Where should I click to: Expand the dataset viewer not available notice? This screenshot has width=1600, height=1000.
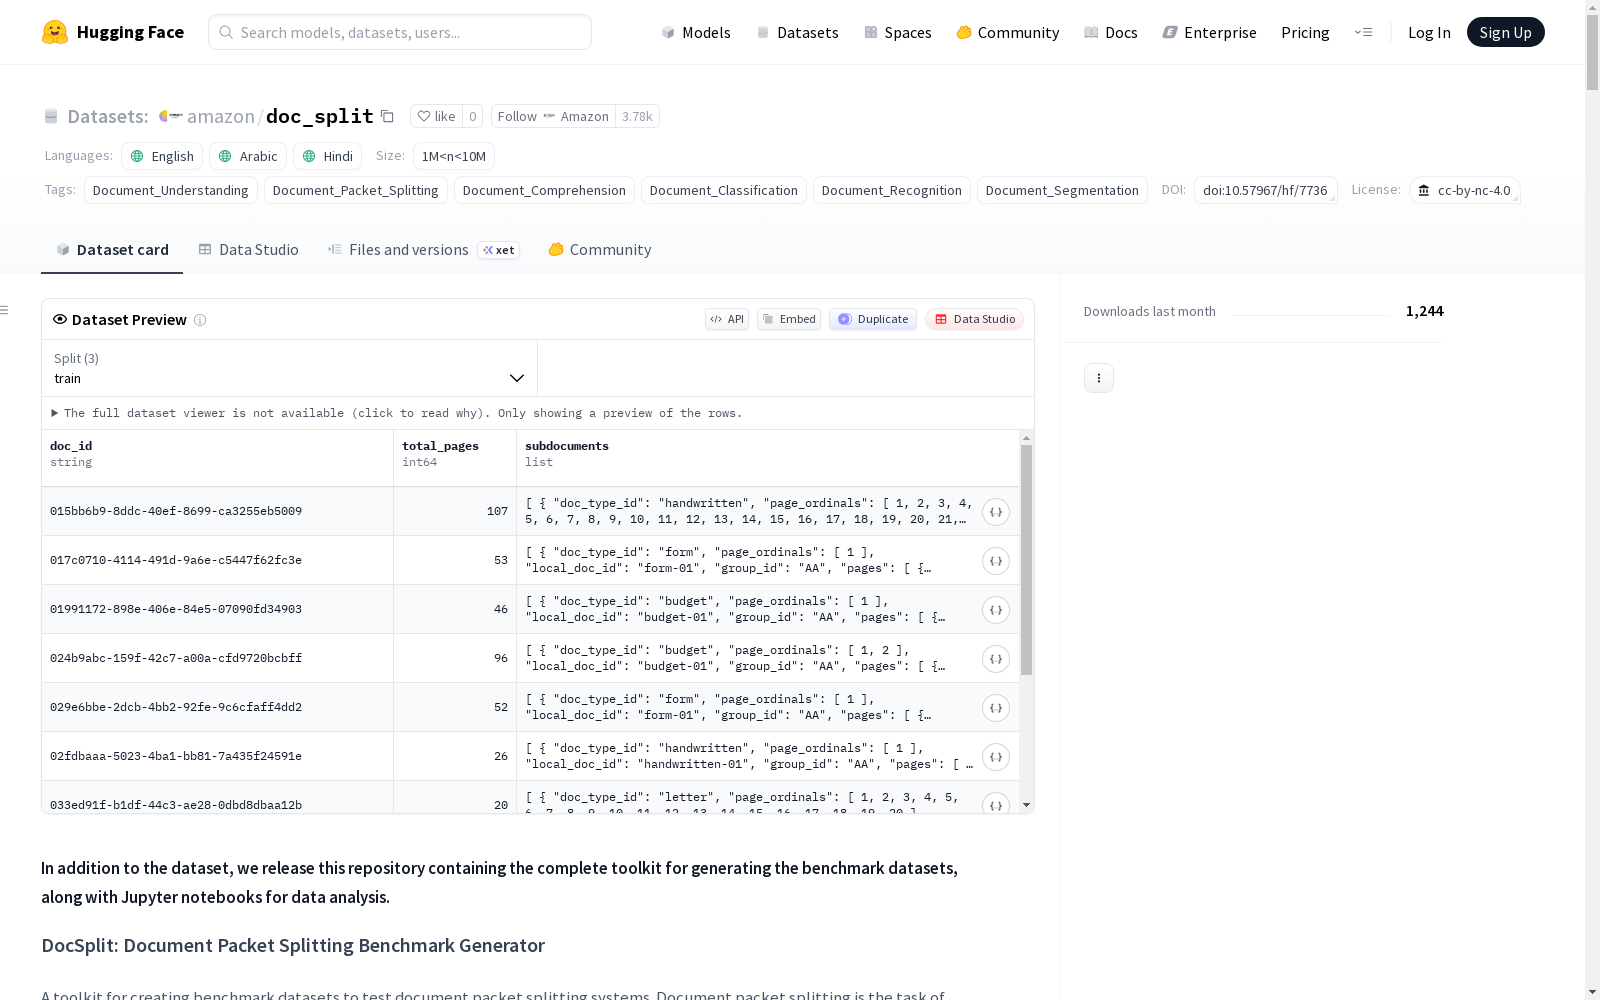397,413
